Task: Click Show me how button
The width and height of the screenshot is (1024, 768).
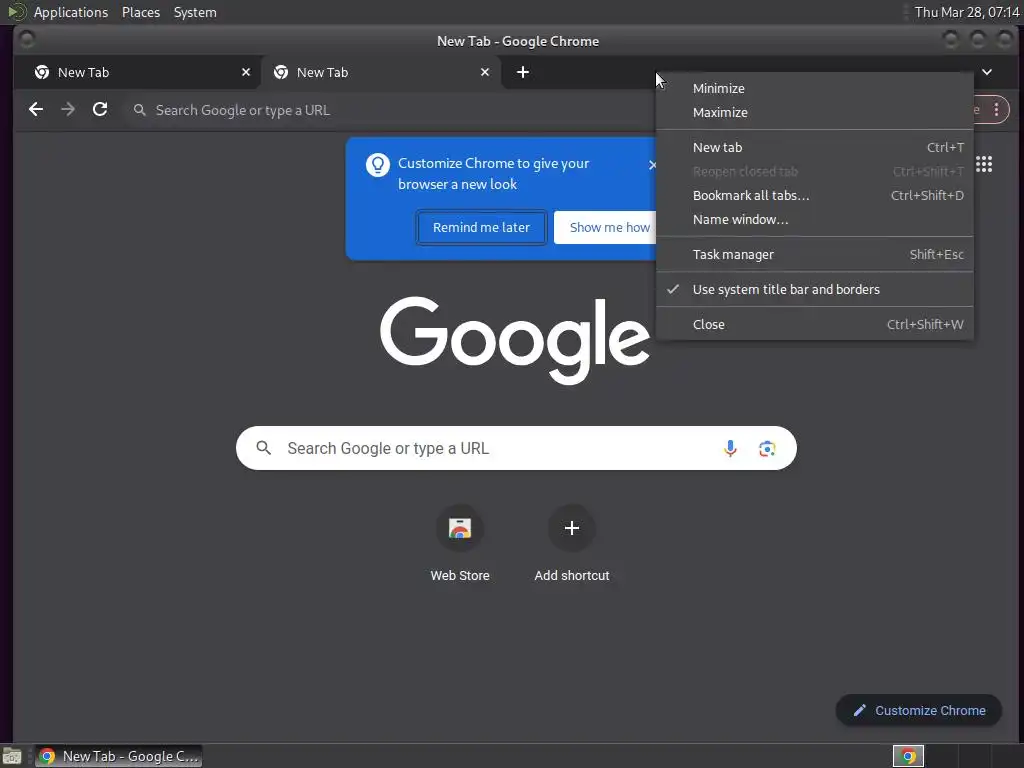Action: tap(605, 227)
